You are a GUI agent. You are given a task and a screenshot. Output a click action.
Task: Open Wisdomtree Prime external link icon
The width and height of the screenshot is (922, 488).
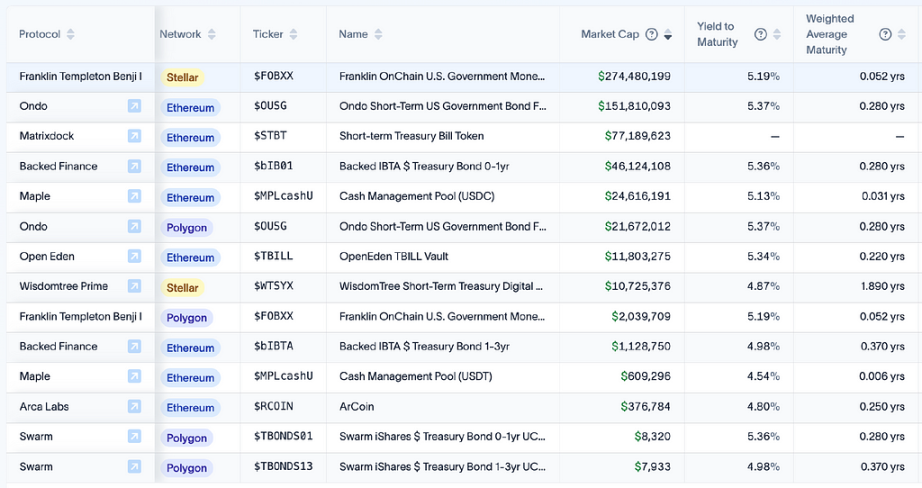pos(135,286)
